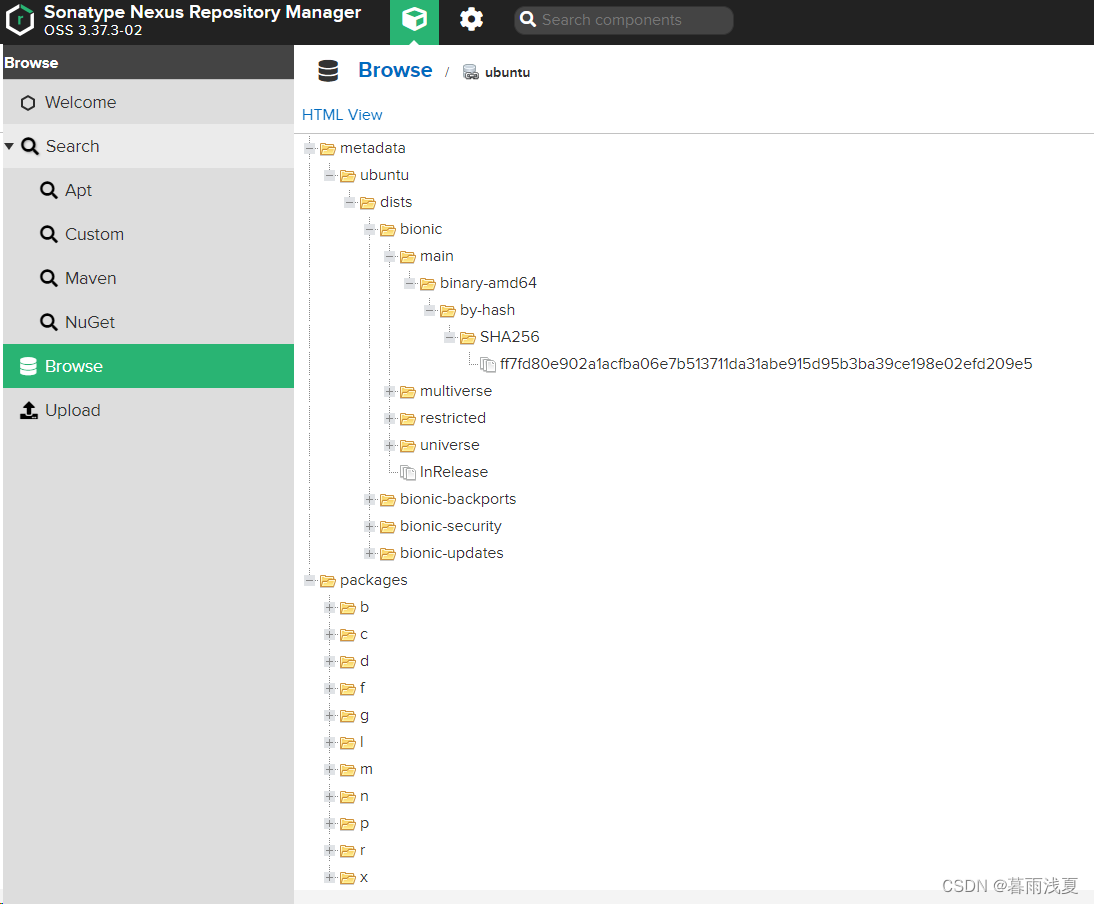The image size is (1094, 904).
Task: Open the Maven search menu item
Action: (90, 278)
